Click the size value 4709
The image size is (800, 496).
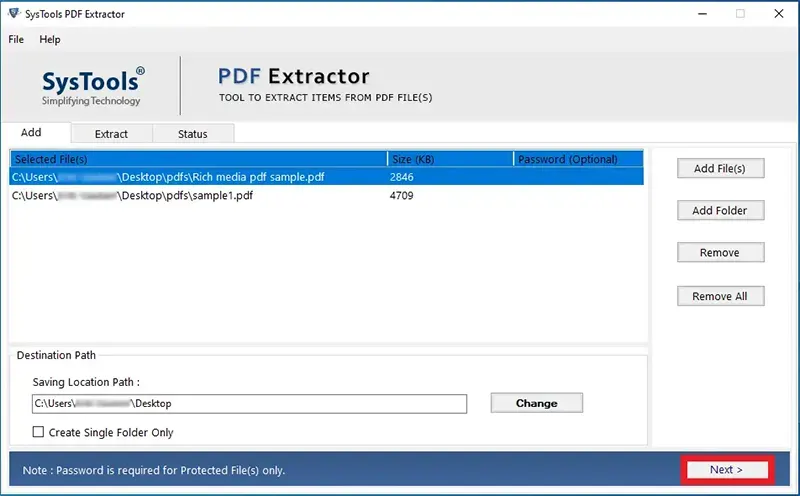[402, 195]
